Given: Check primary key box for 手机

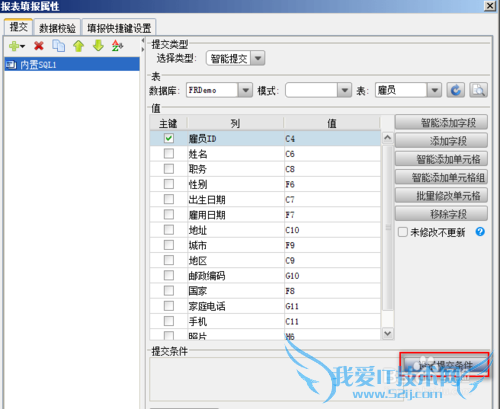Looking at the screenshot, I should tap(169, 321).
